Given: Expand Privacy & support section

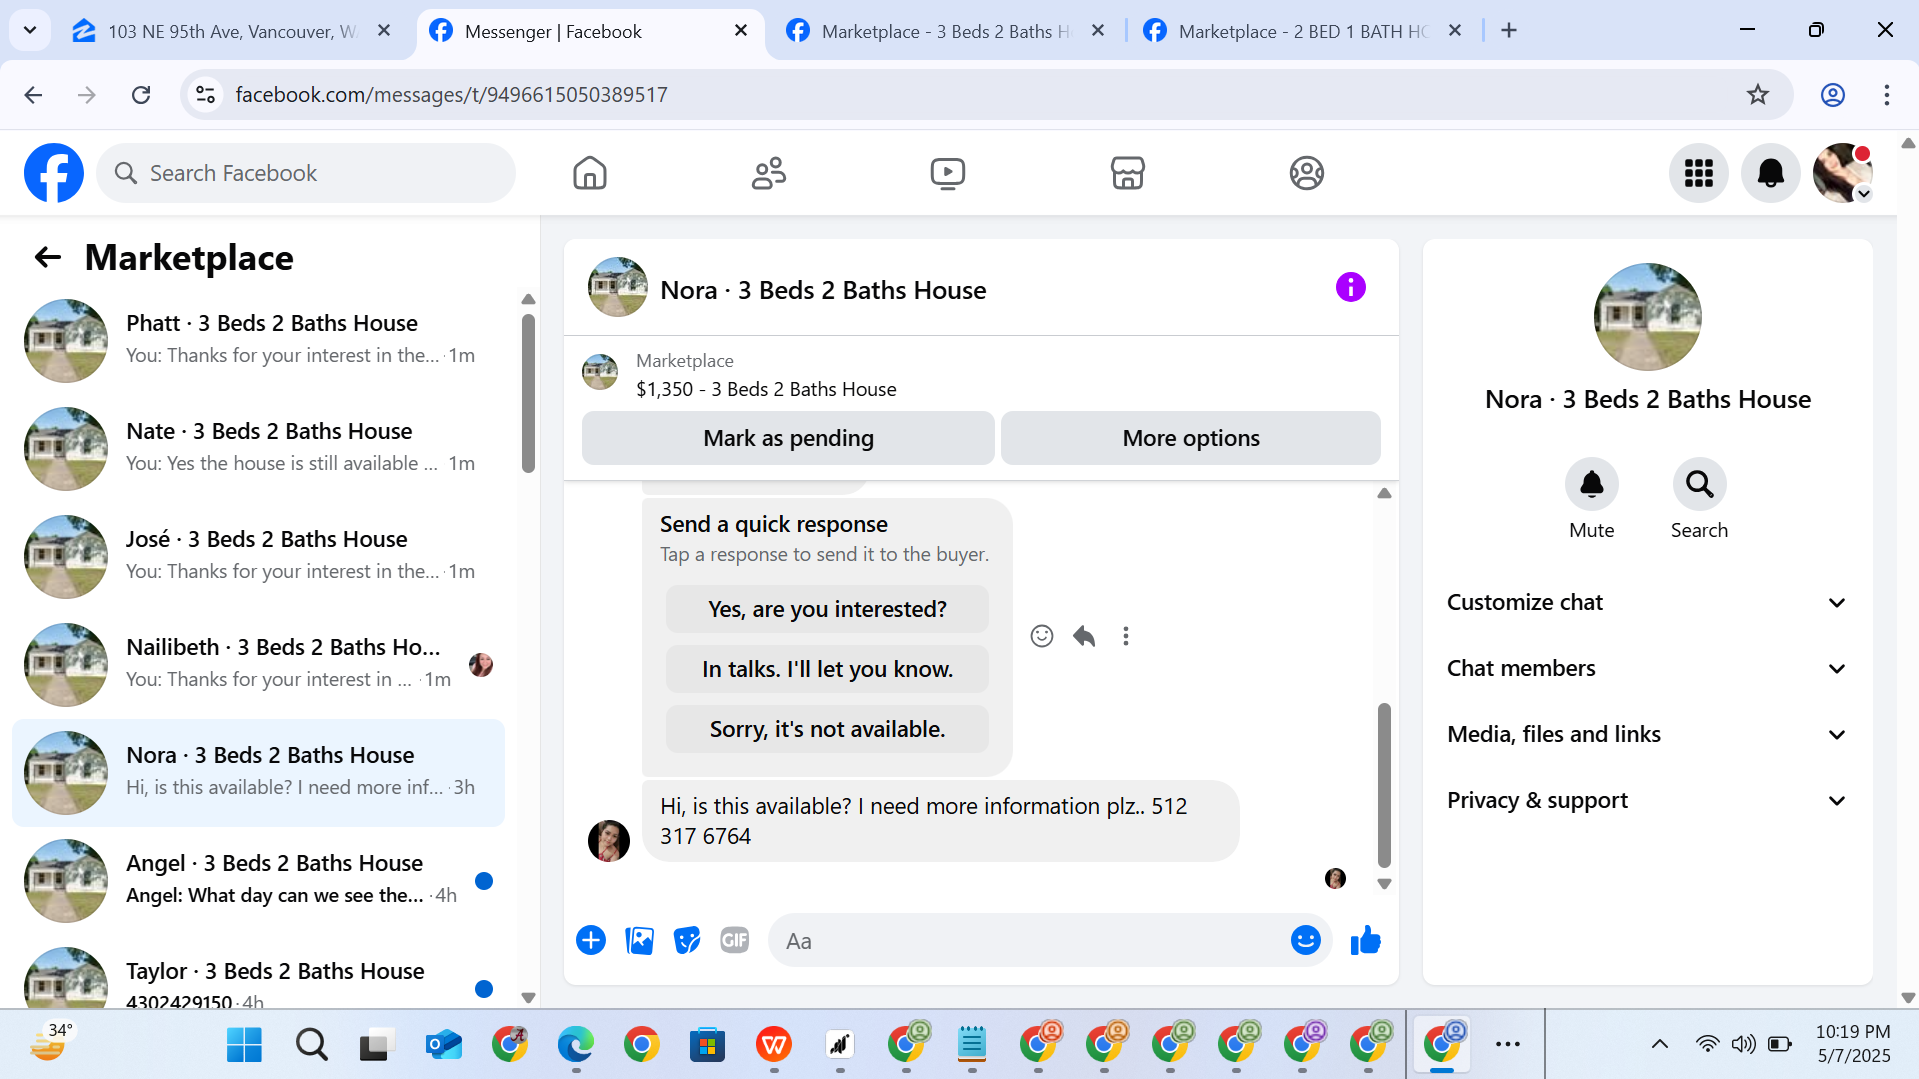Looking at the screenshot, I should coord(1646,800).
